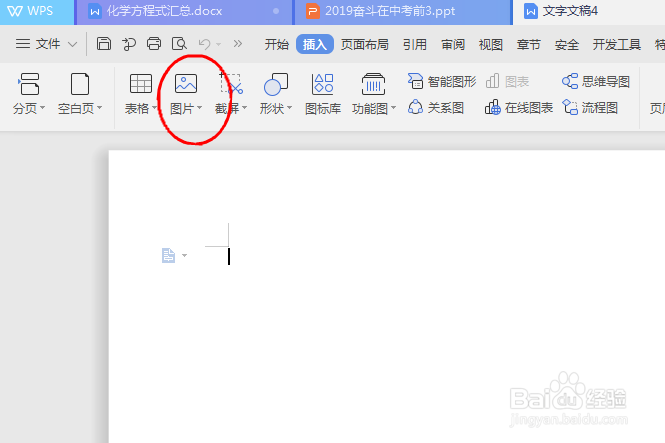This screenshot has width=665, height=443.
Task: Click inside the blank document page
Action: pos(387,296)
